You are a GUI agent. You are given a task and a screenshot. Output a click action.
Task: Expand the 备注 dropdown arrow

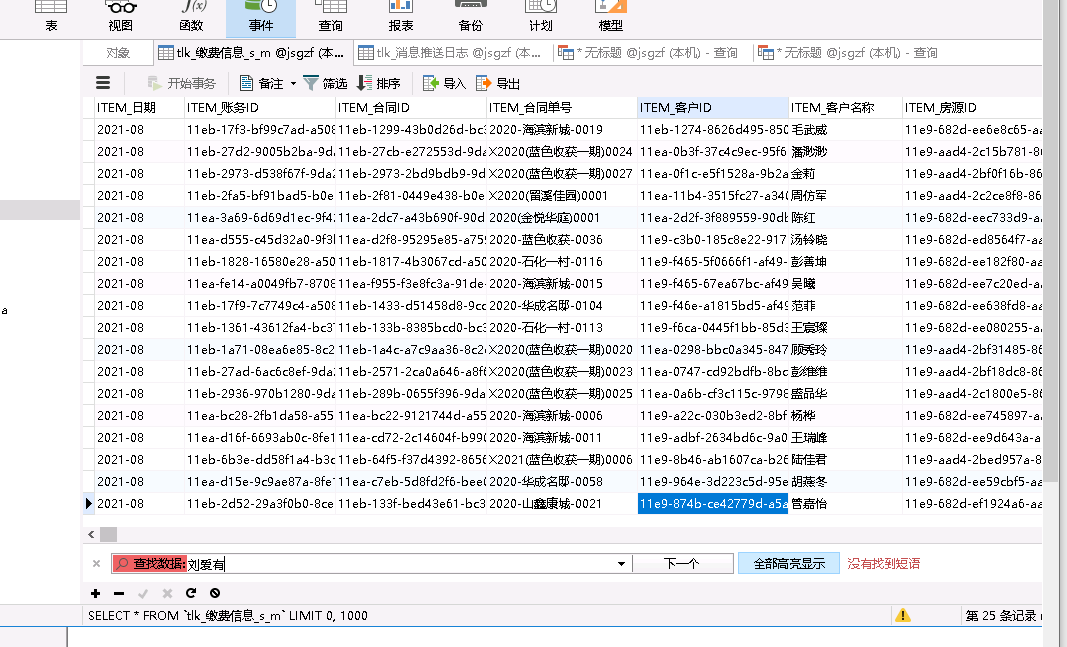click(293, 84)
